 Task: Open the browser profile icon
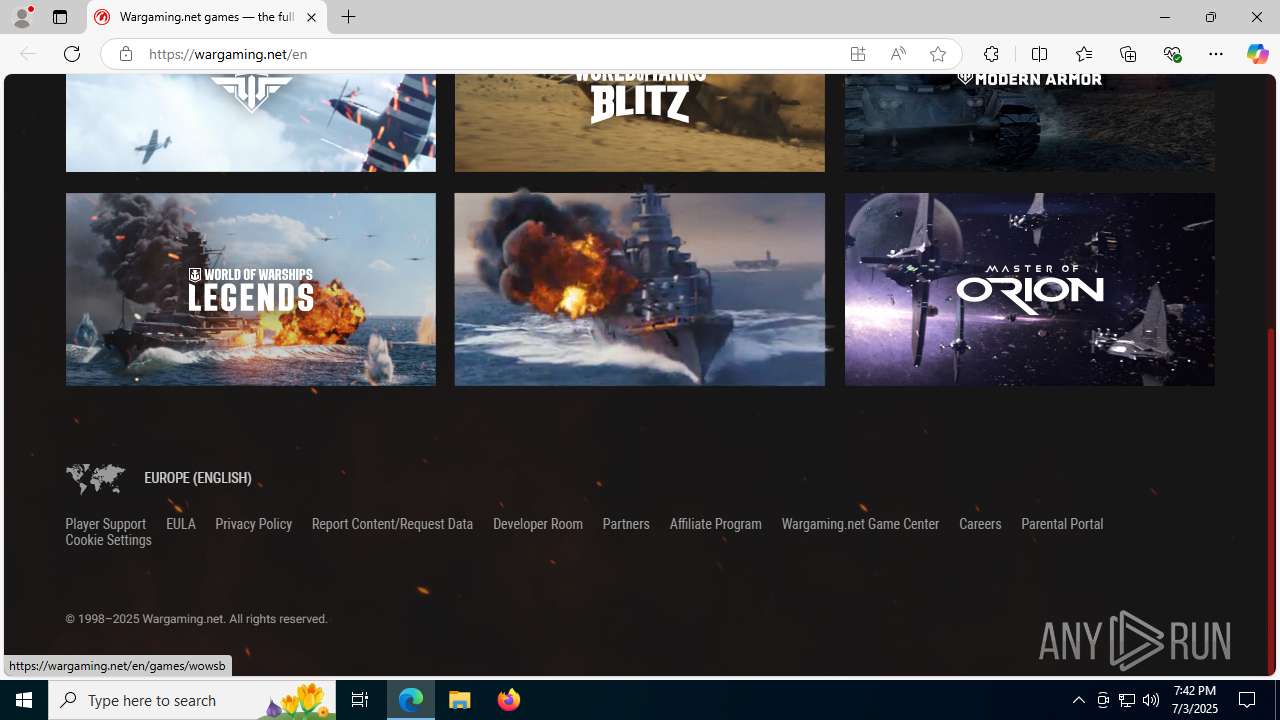(21, 17)
